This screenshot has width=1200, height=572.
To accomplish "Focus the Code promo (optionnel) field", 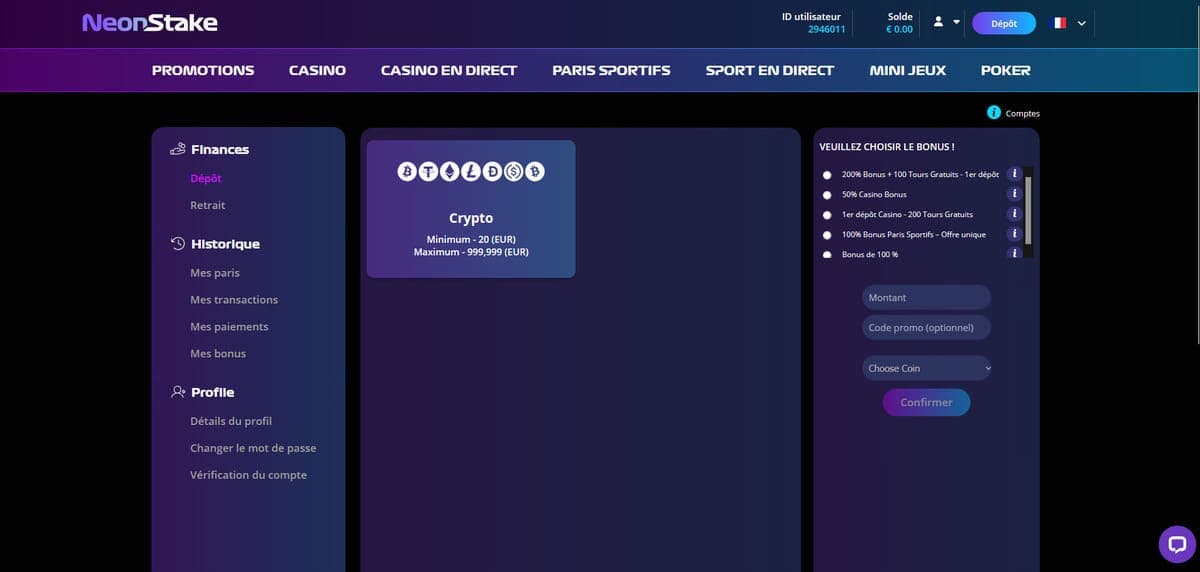I will tap(926, 327).
